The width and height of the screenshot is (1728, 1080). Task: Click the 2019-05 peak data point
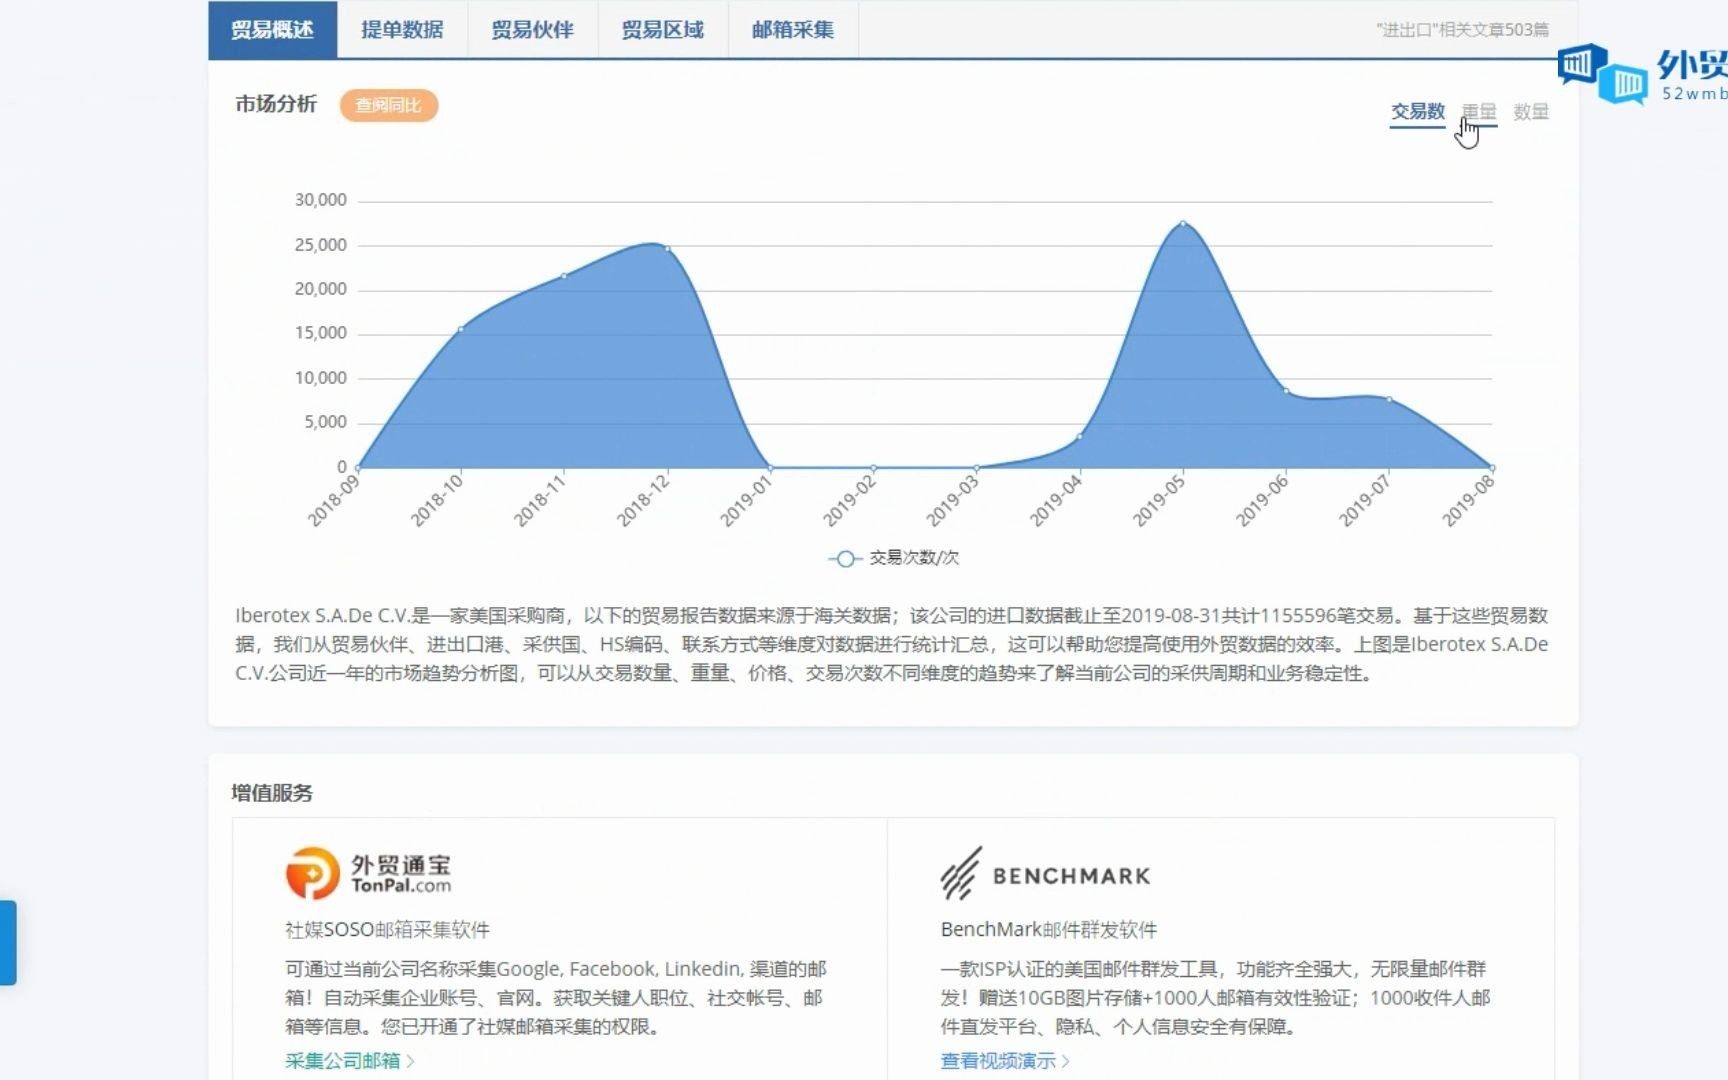(x=1183, y=223)
